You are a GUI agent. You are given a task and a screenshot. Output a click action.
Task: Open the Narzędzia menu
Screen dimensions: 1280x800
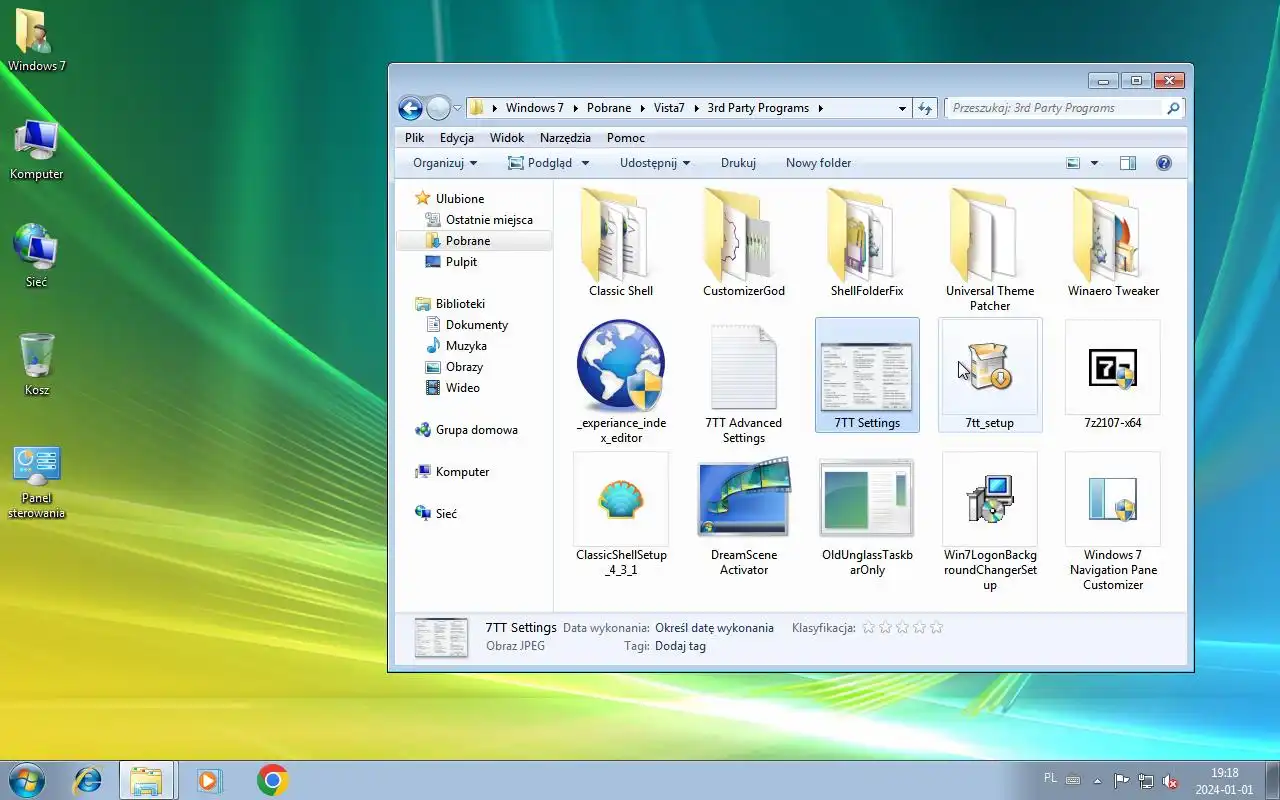coord(565,138)
